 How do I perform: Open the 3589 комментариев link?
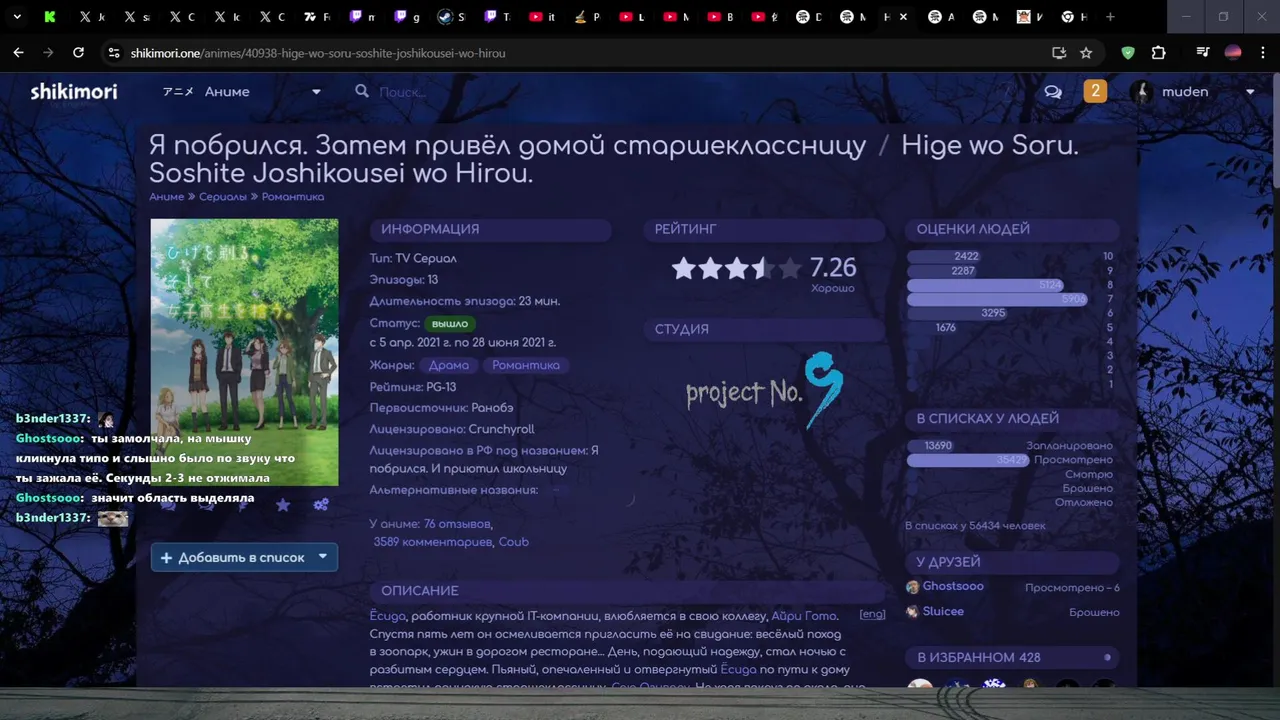[432, 541]
